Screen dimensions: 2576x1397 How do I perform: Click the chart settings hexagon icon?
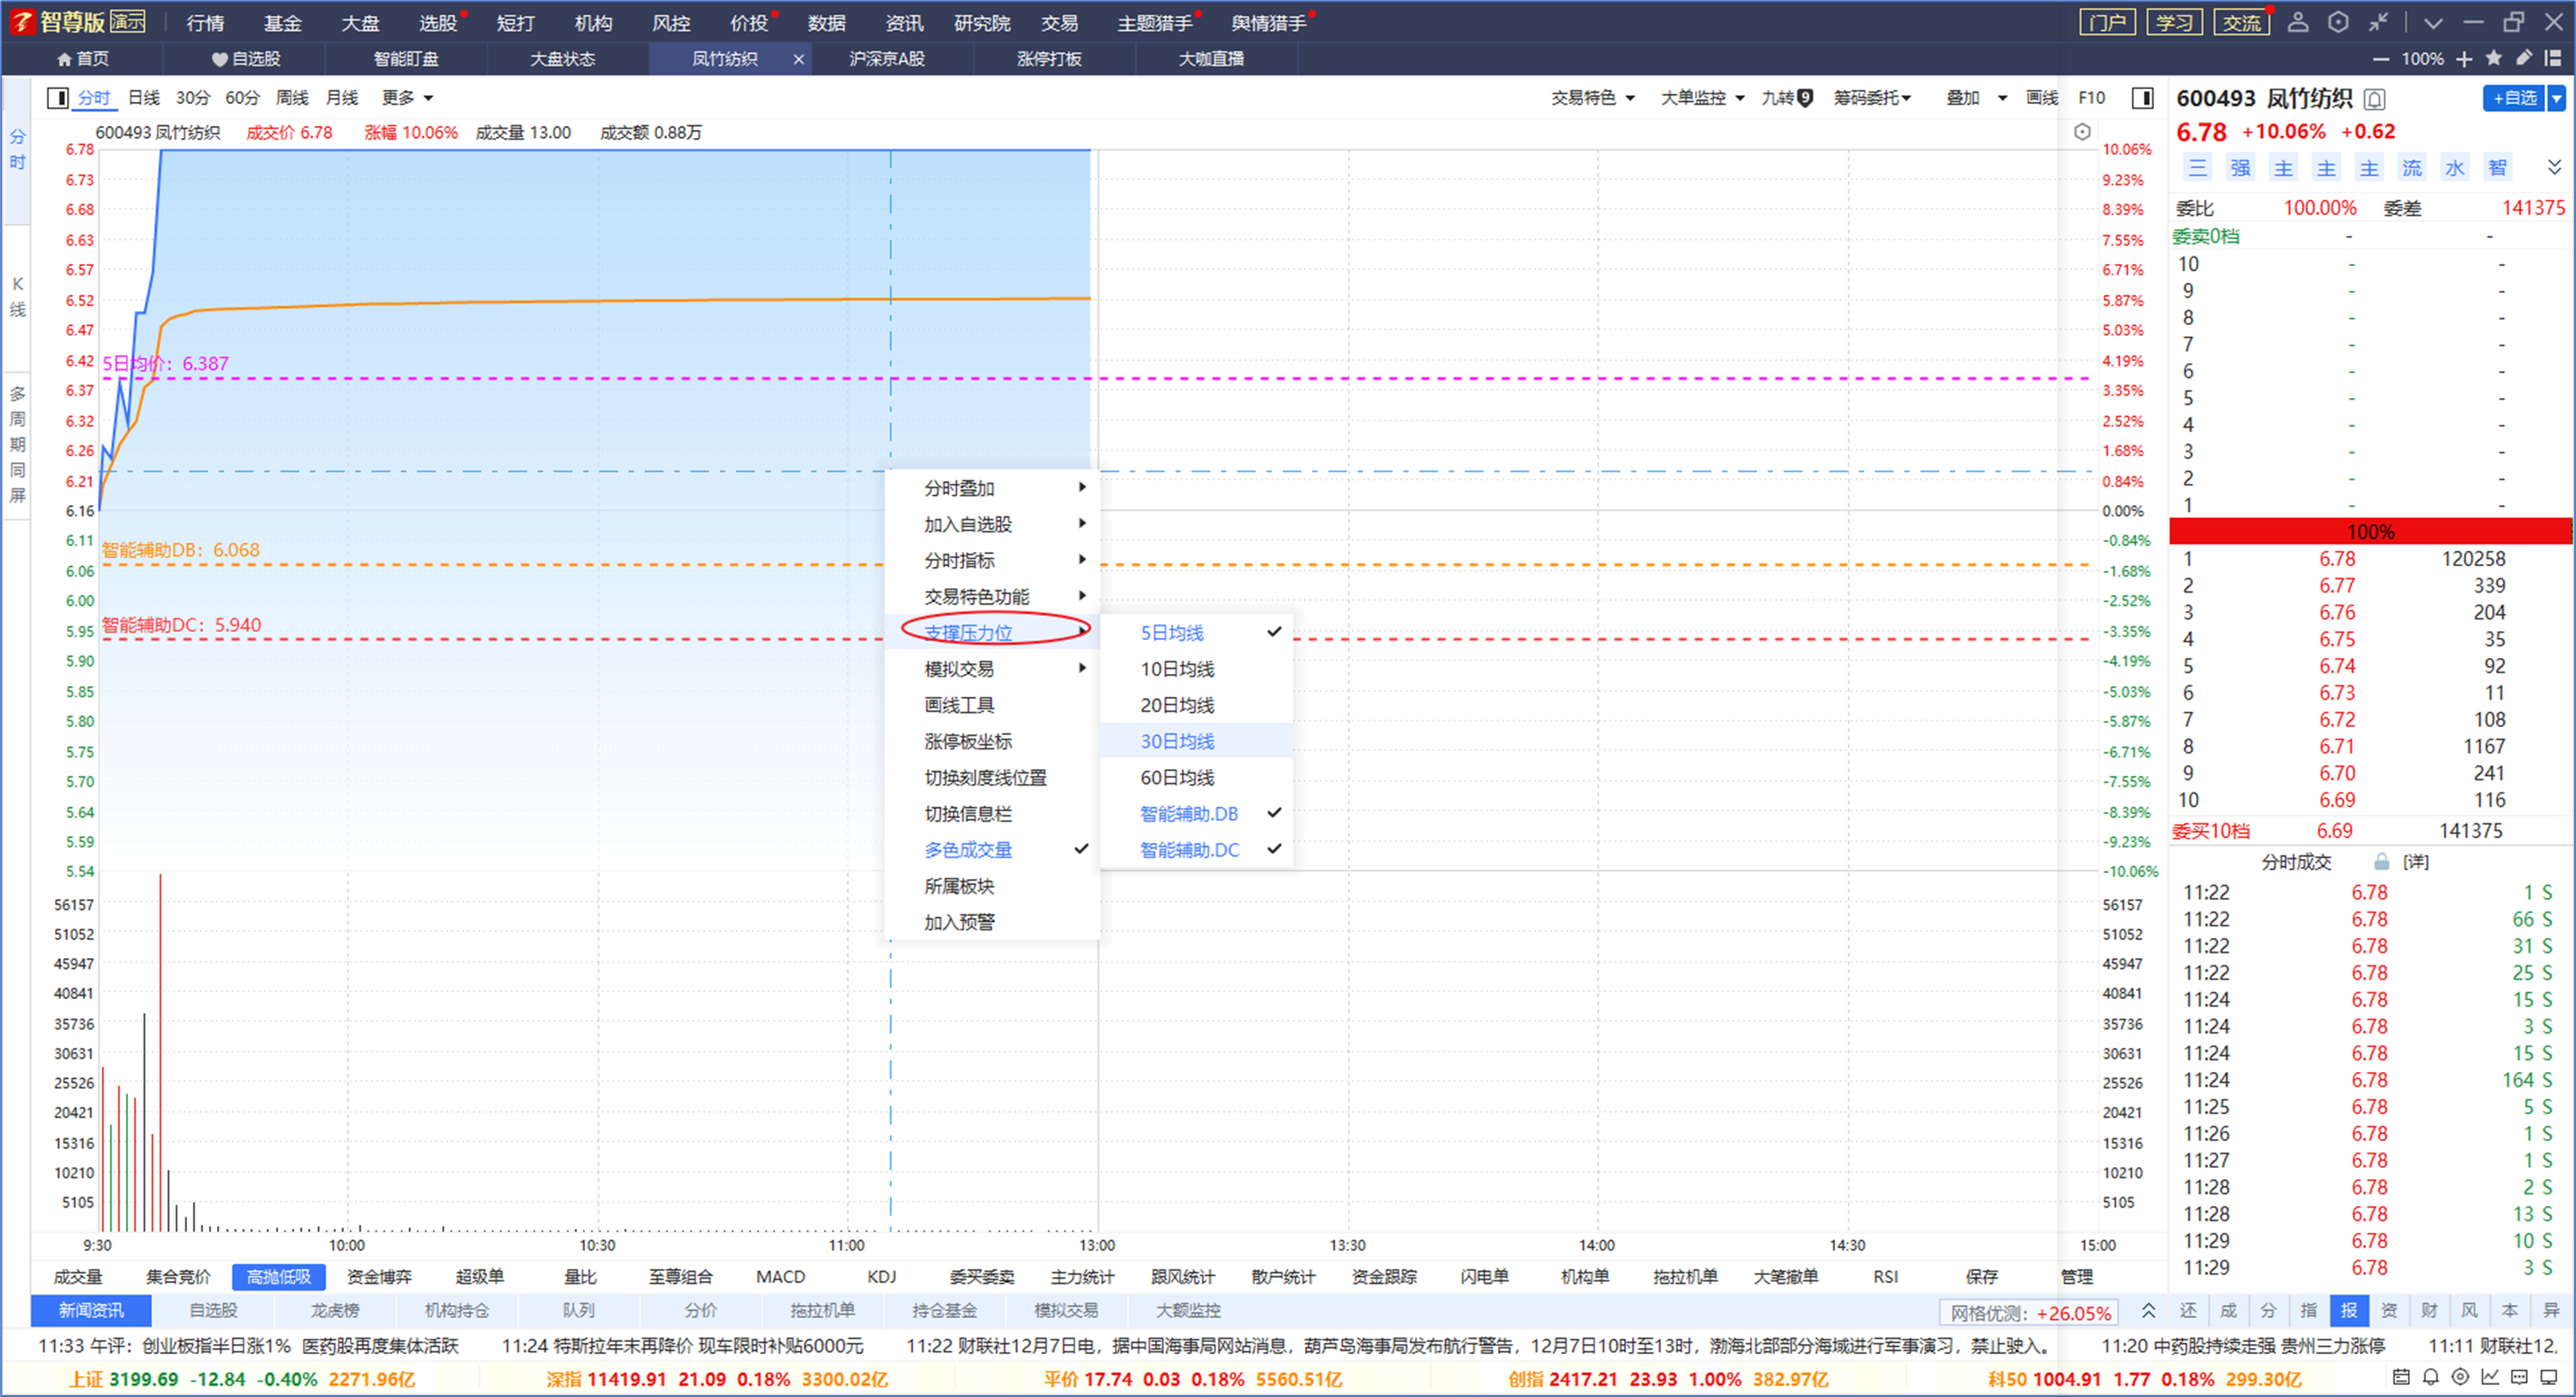point(2082,132)
